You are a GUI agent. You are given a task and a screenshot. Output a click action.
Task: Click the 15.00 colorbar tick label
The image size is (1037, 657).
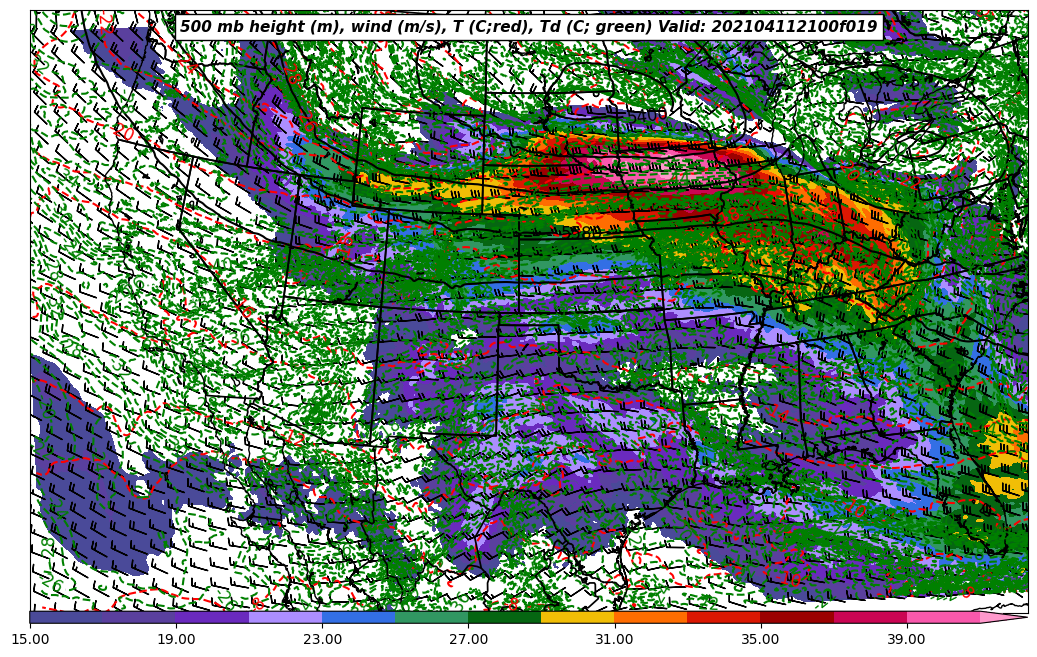[30, 637]
